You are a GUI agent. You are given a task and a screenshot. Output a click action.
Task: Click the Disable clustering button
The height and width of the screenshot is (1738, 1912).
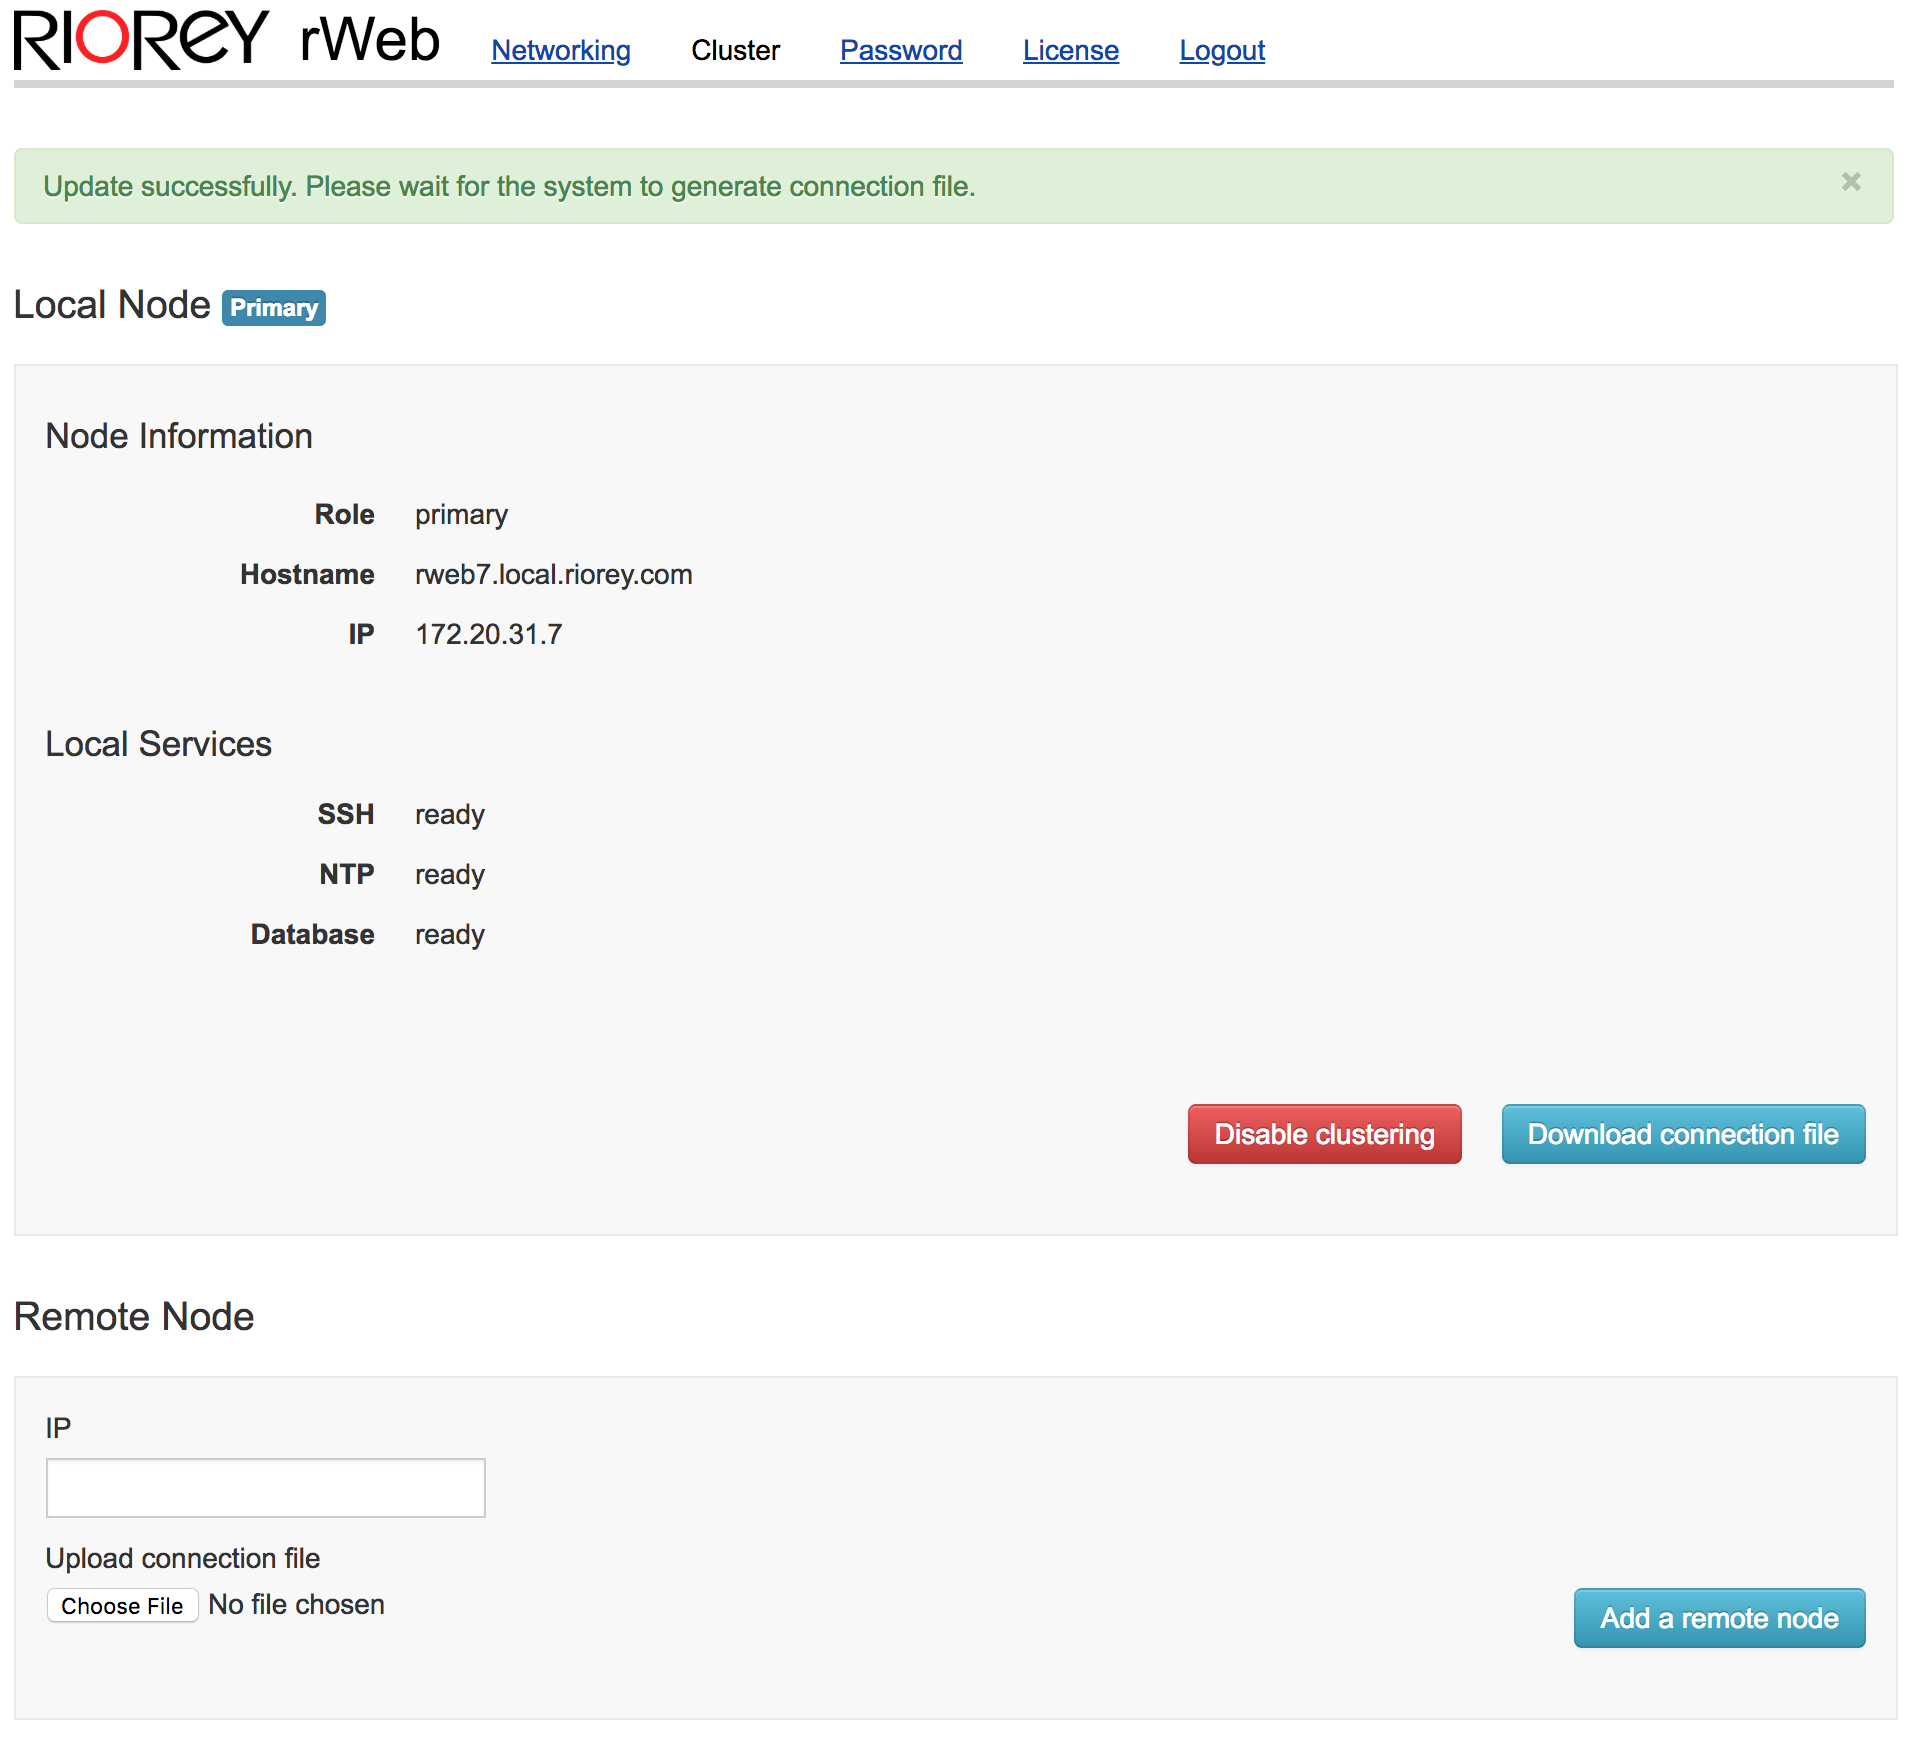click(1324, 1134)
